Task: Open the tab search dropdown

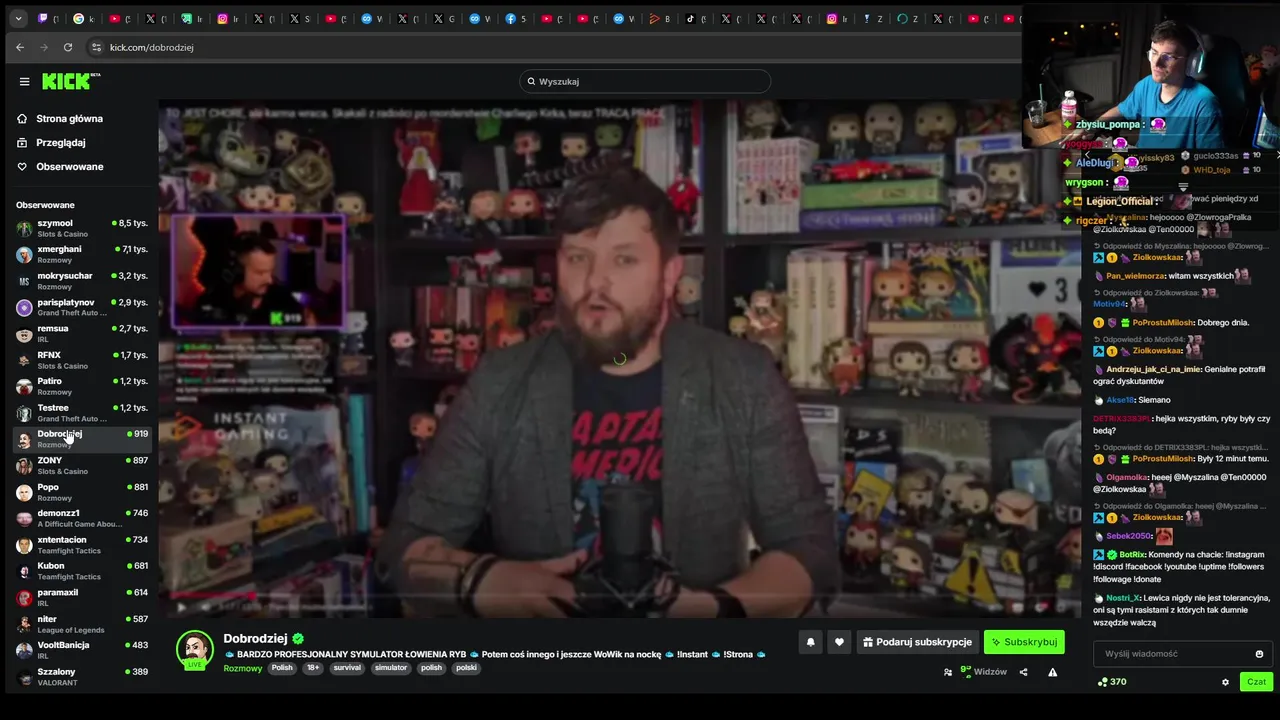Action: point(18,18)
